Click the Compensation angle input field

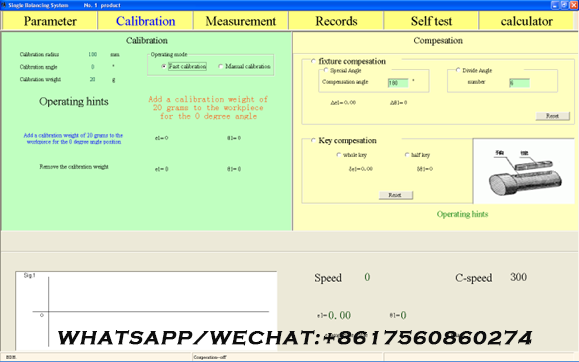click(x=398, y=83)
